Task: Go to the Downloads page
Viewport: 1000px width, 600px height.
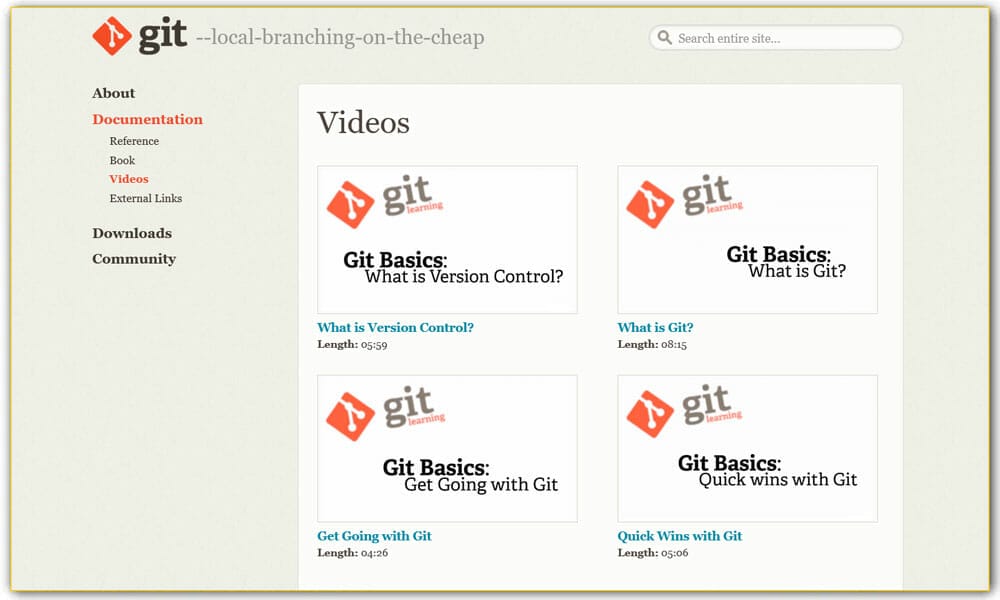Action: tap(131, 233)
